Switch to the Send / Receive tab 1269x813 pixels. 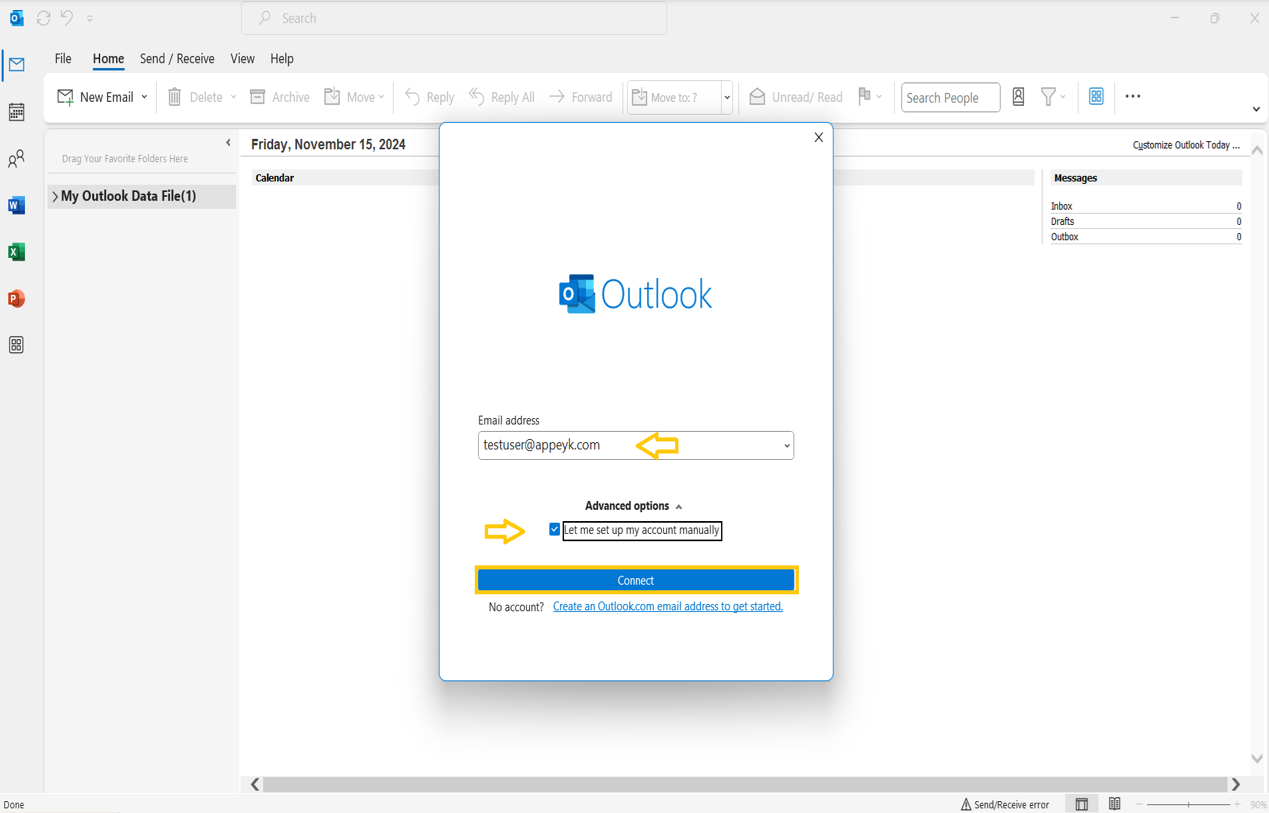[177, 59]
